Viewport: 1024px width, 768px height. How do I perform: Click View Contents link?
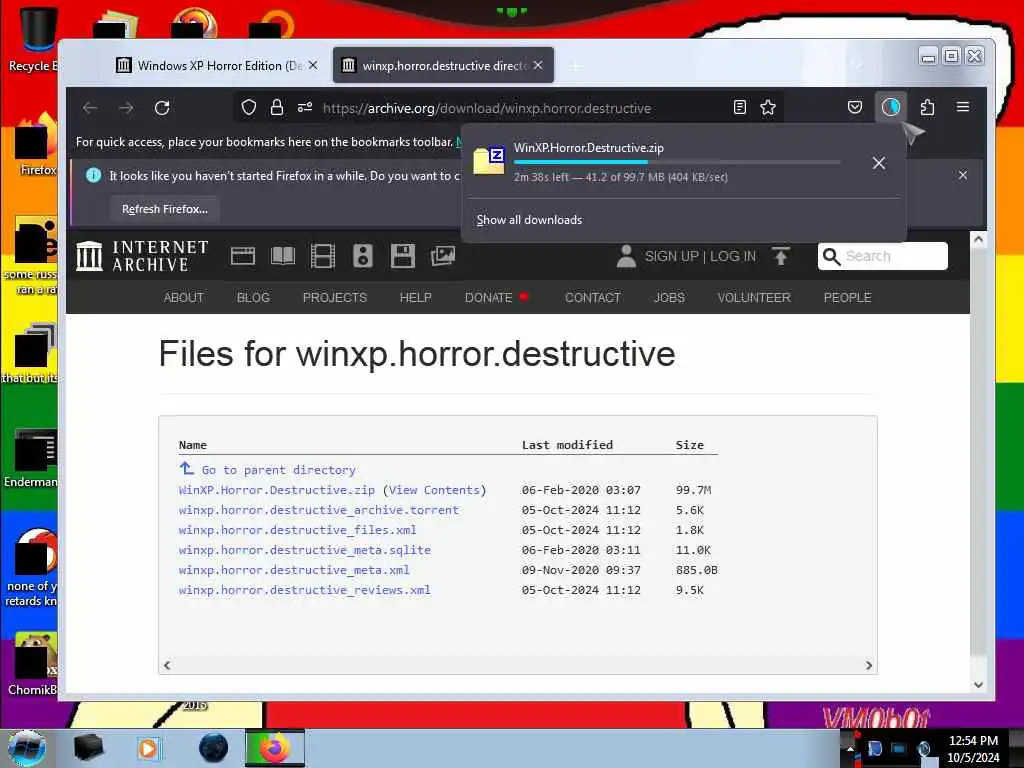tap(434, 490)
